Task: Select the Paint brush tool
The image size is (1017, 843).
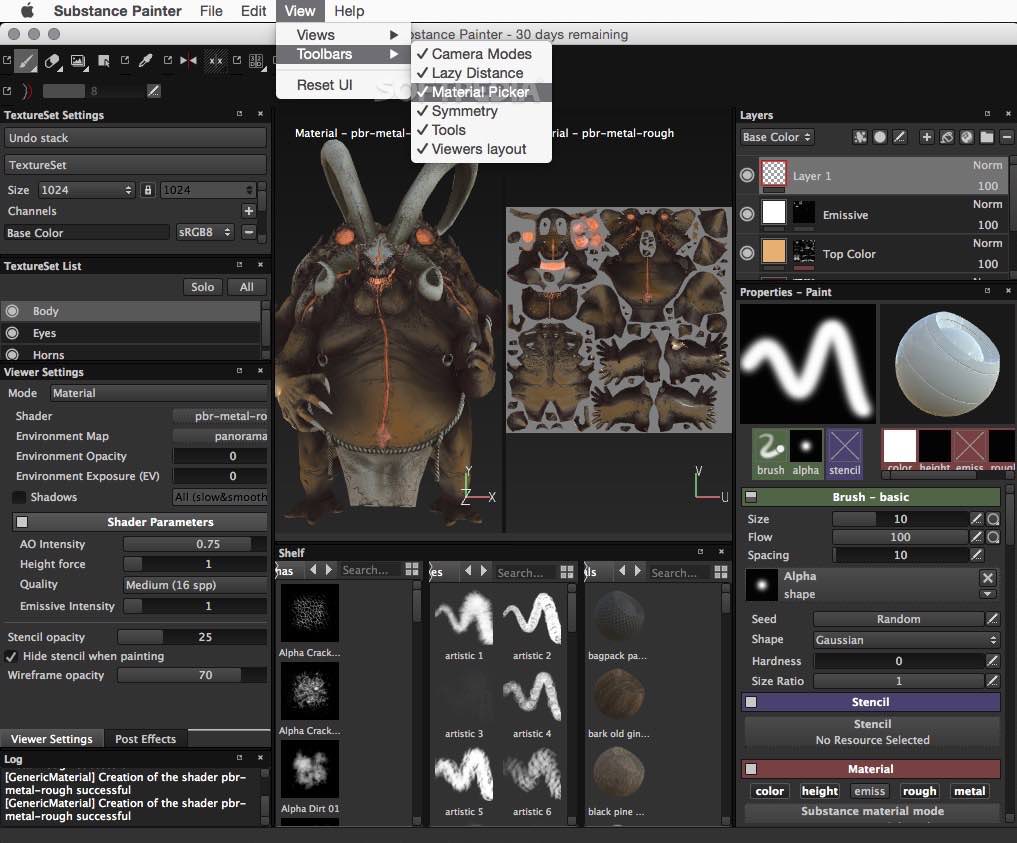Action: (x=26, y=62)
